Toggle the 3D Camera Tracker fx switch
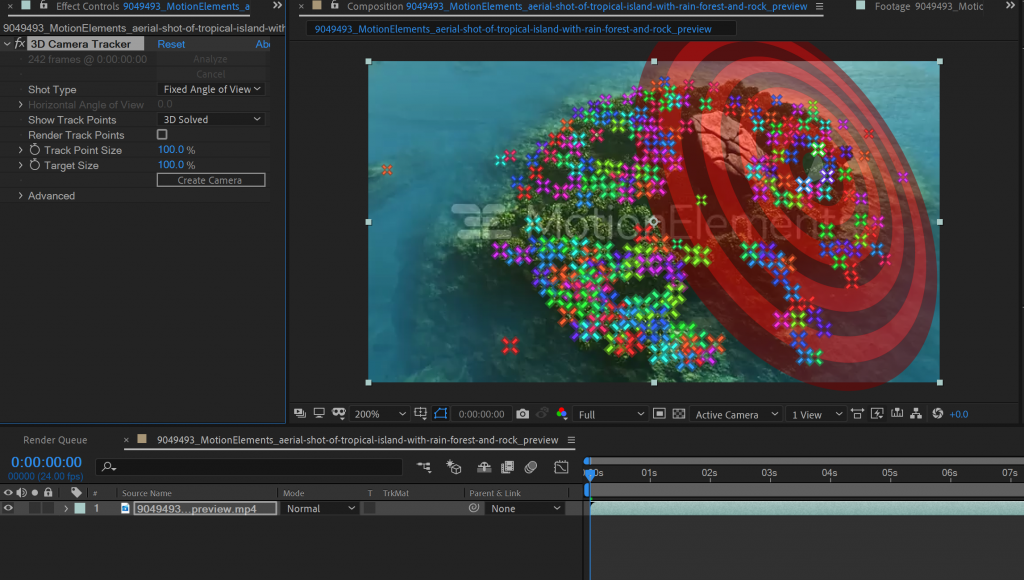The image size is (1024, 580). pyautogui.click(x=20, y=44)
